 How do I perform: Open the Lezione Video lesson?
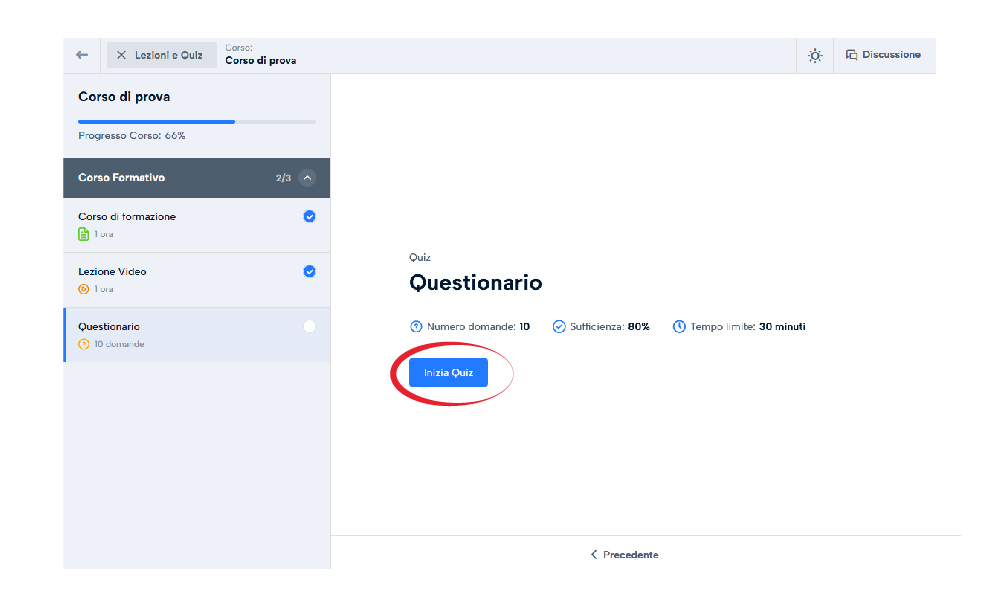point(113,271)
